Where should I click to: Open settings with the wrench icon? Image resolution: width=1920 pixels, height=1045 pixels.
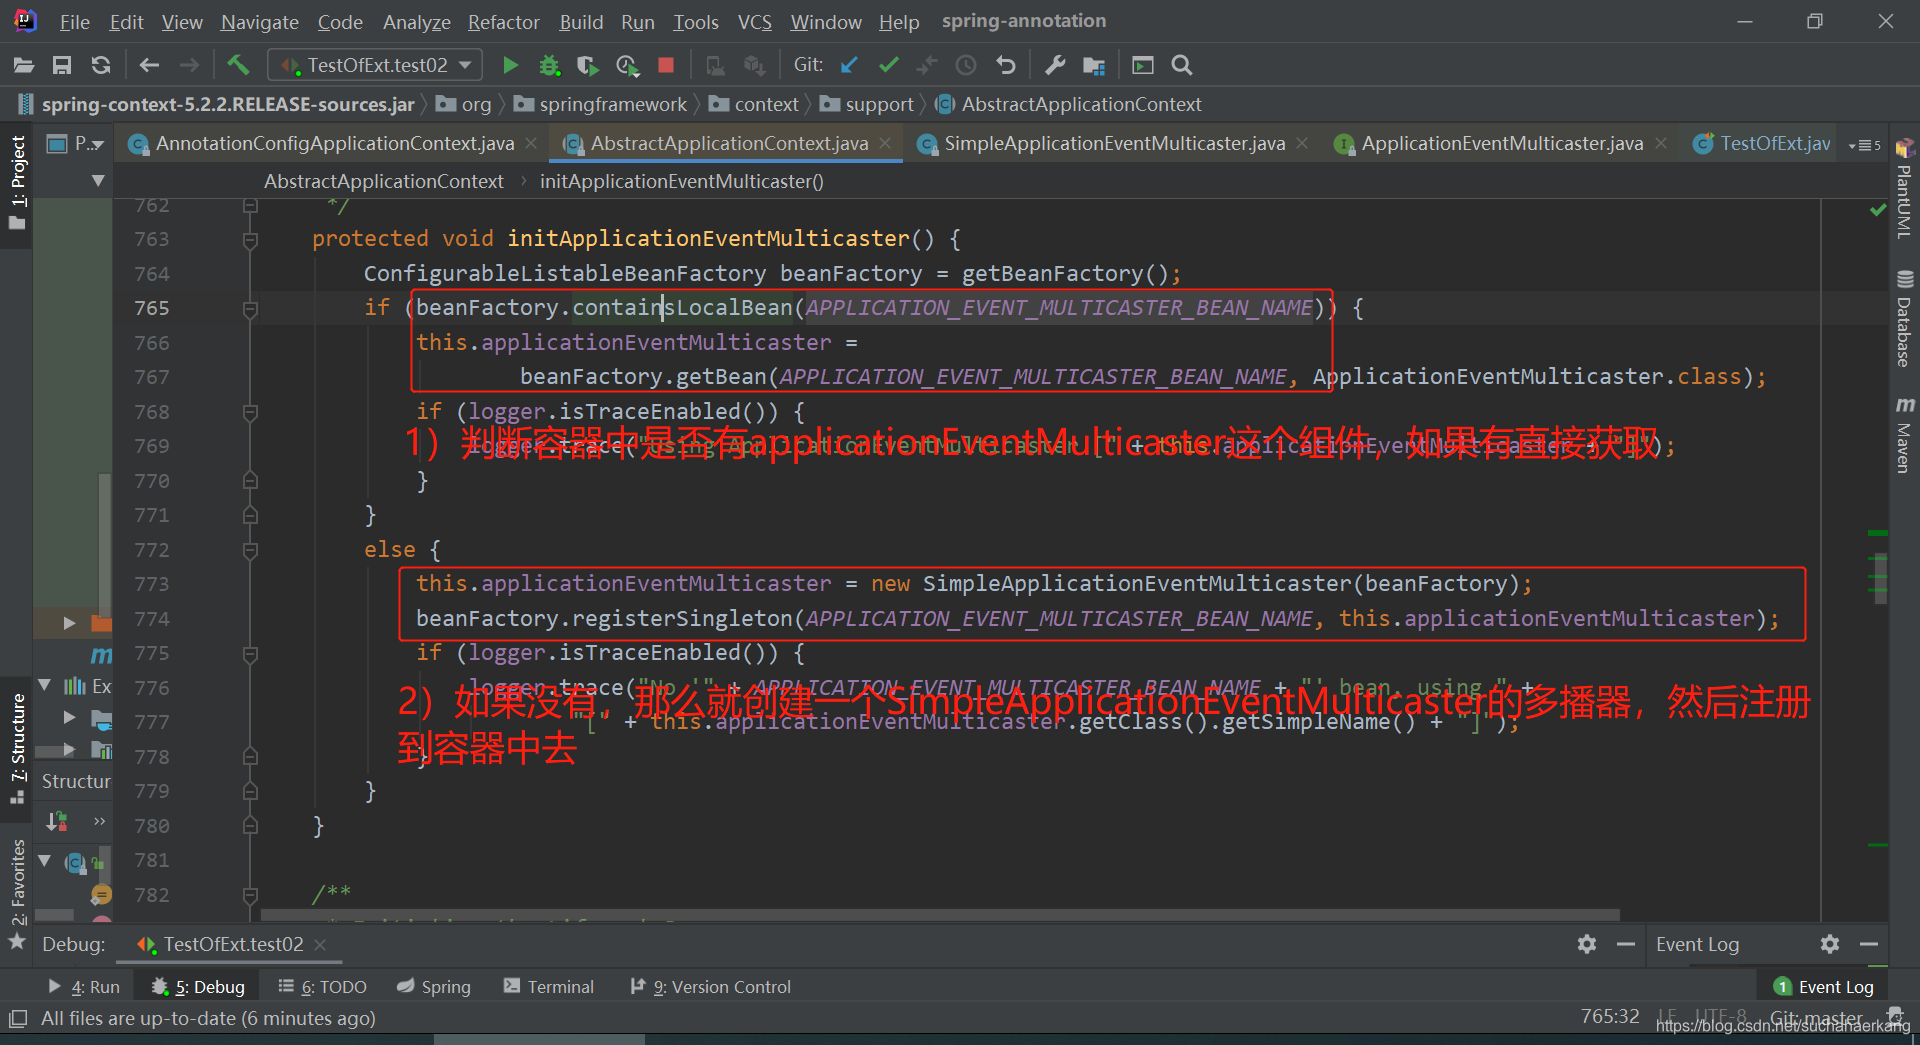(x=1055, y=65)
